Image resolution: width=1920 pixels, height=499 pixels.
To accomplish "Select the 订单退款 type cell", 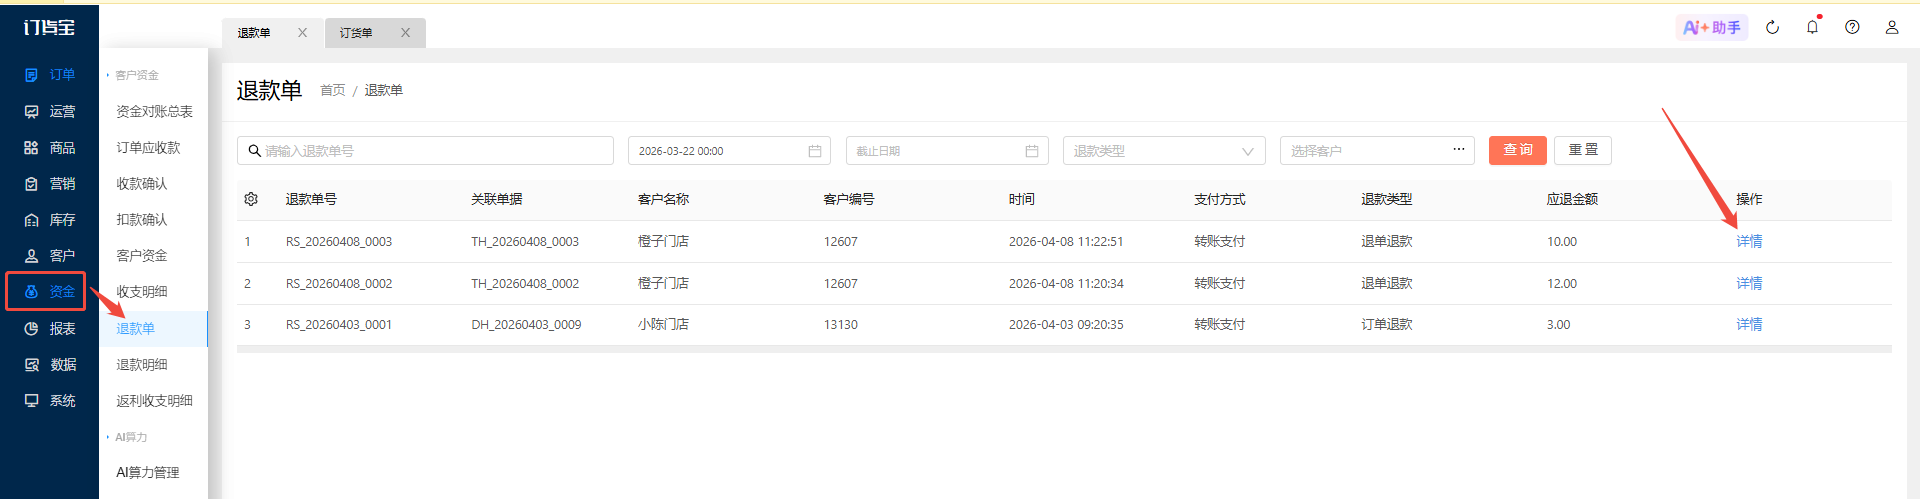I will click(1387, 324).
